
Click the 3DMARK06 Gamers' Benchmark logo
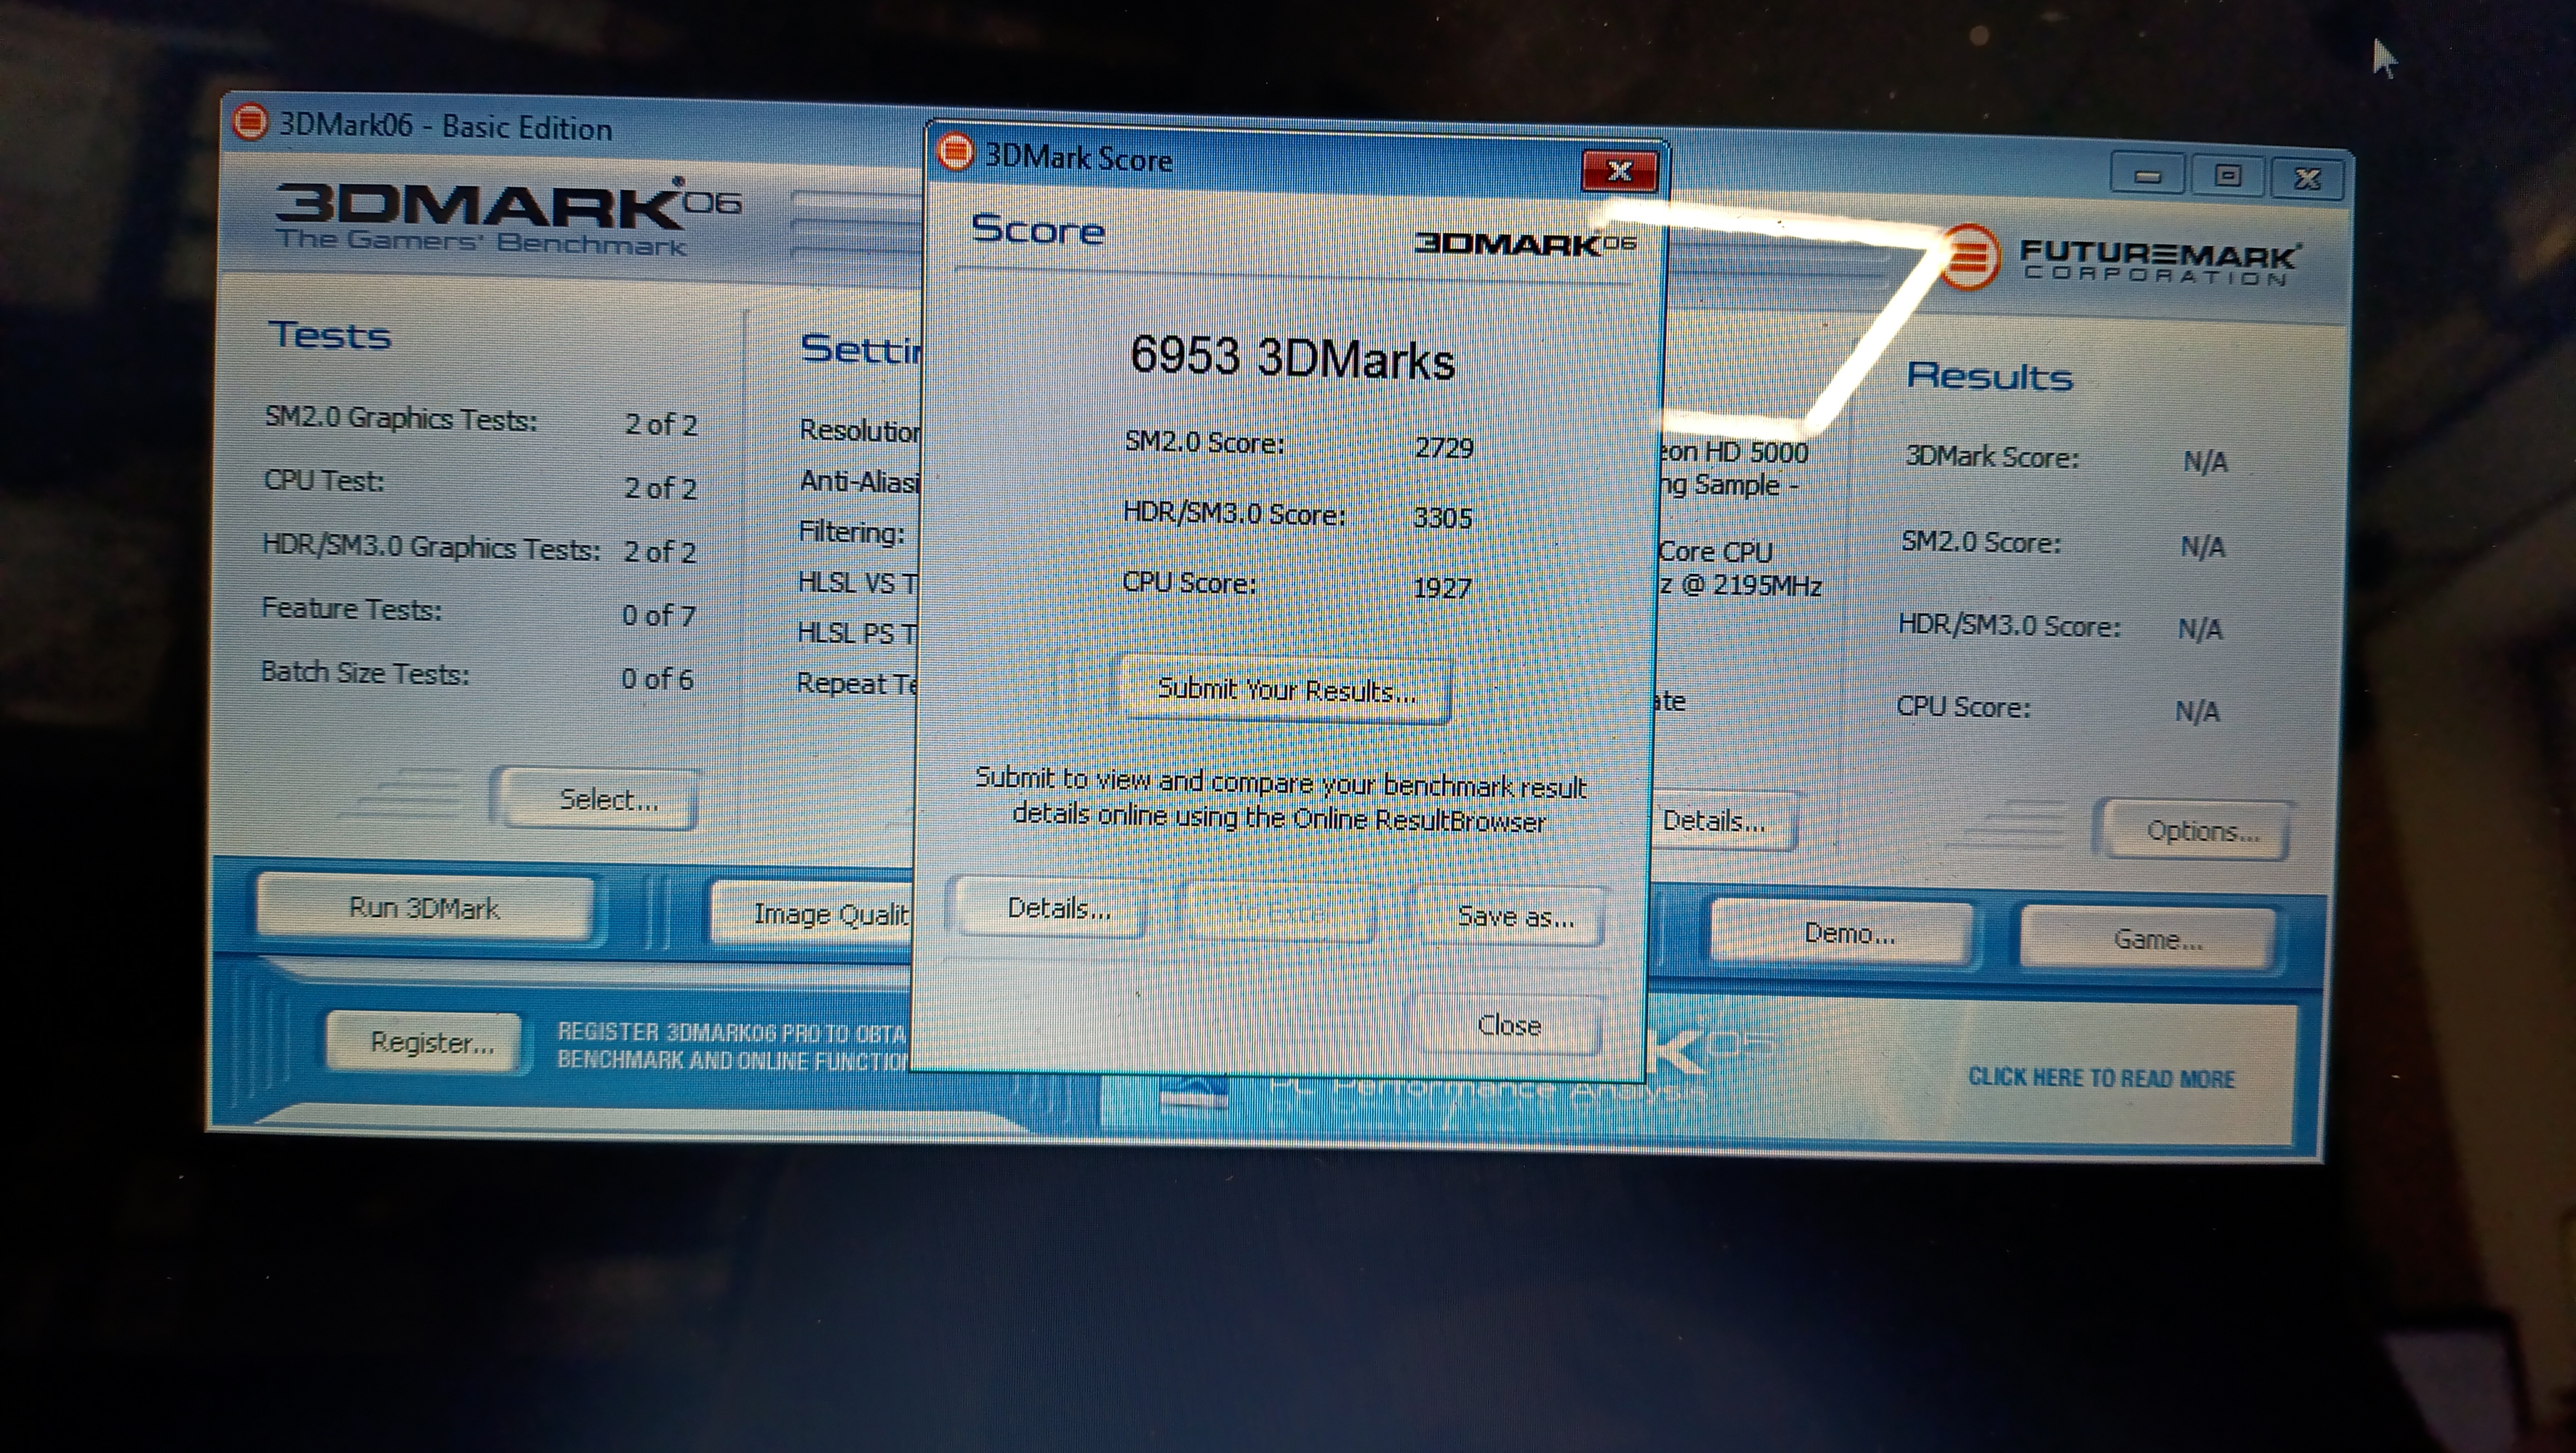[x=507, y=217]
